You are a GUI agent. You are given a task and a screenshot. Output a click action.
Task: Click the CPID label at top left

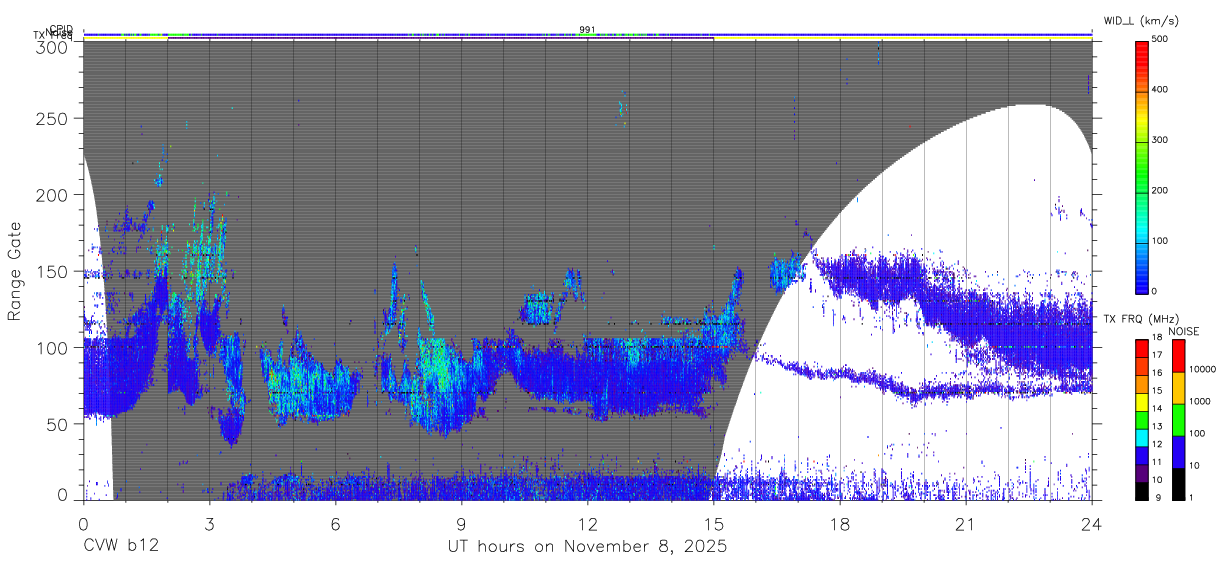61,29
